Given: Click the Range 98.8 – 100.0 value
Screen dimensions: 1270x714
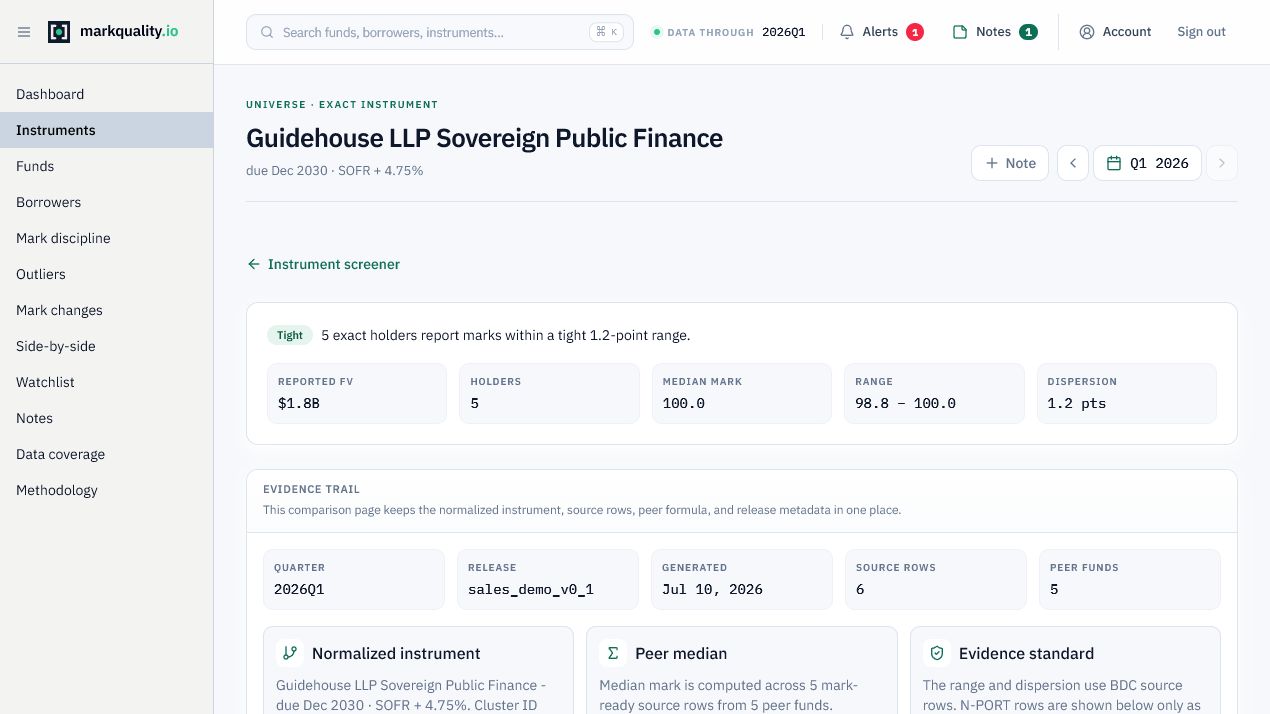Looking at the screenshot, I should click(906, 403).
